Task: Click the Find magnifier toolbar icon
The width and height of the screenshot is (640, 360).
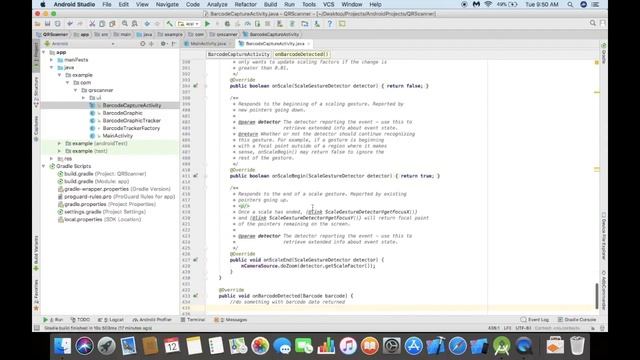Action: pos(124,24)
